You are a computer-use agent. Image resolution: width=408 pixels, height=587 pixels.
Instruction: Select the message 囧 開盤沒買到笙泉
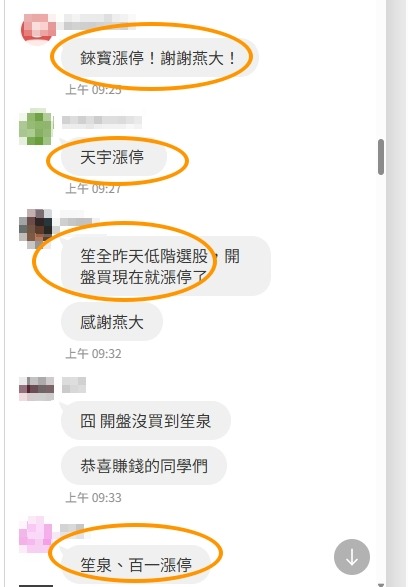point(146,421)
